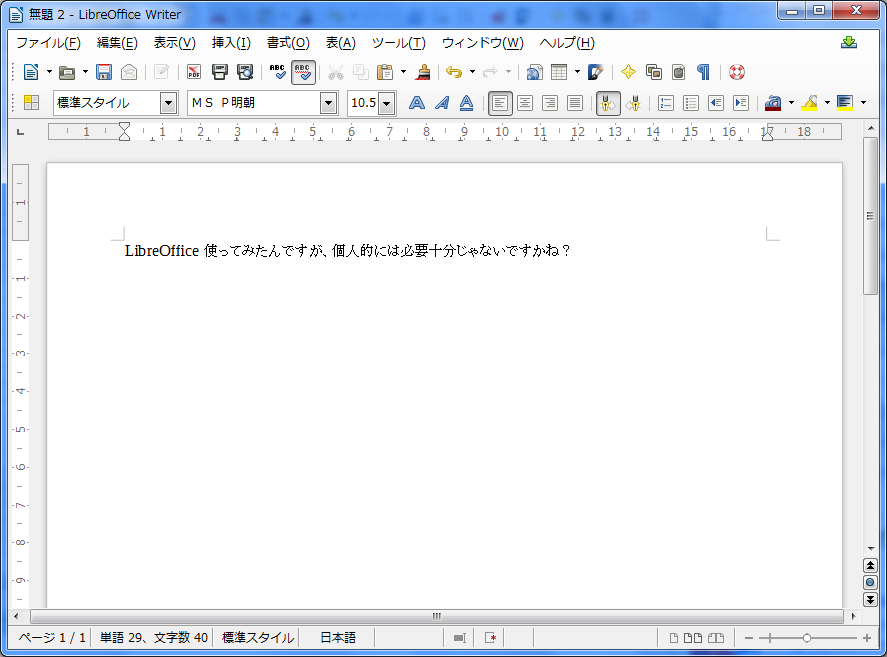Viewport: 887px width, 657px height.
Task: Undo the last action
Action: coord(454,72)
